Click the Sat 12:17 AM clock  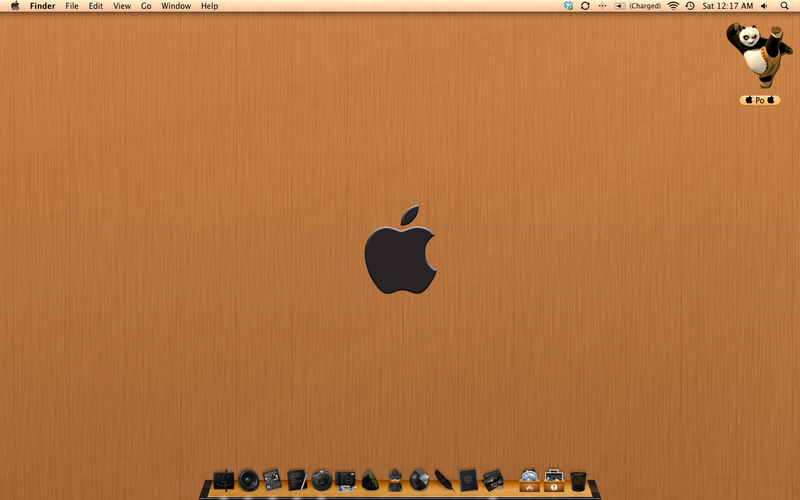tap(728, 6)
